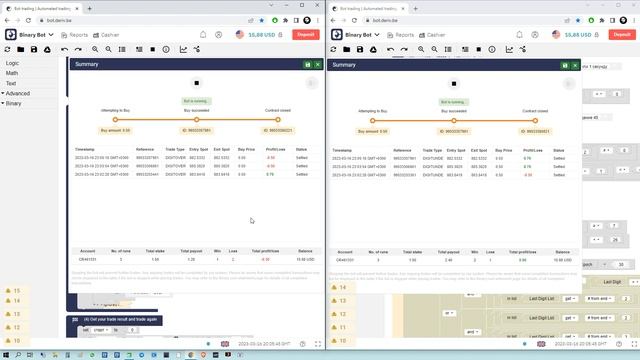Open Windows Start button on taskbar
Viewport: 640px width, 360px height.
pos(6,355)
